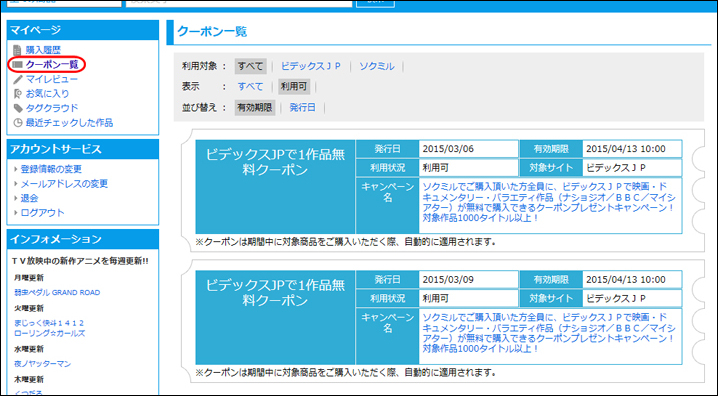Click campaign description link of 2015/03/06 coupon
Screen dimensions: 718x396
548,203
